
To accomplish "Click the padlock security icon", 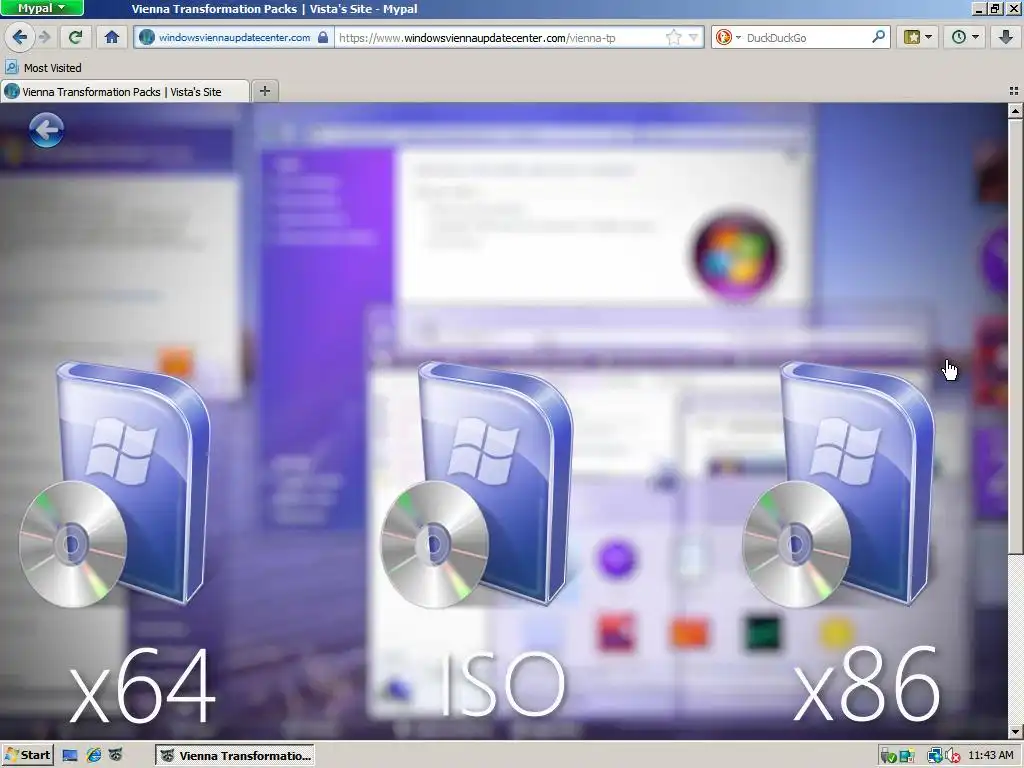I will click(x=323, y=37).
